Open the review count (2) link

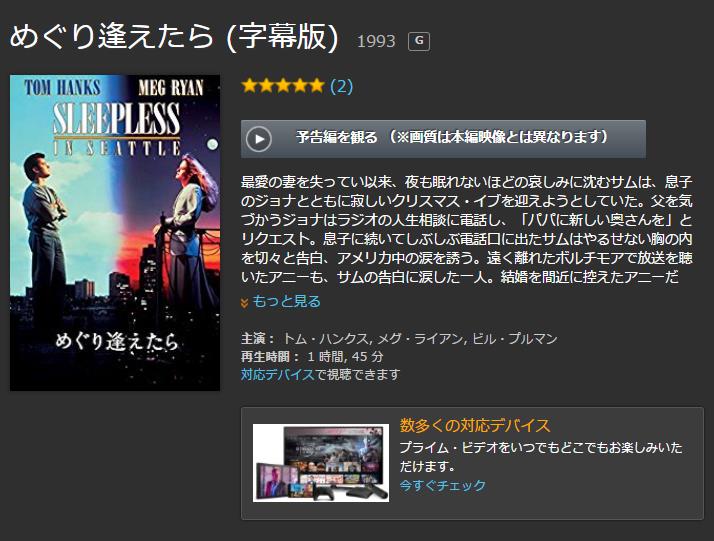tap(342, 86)
